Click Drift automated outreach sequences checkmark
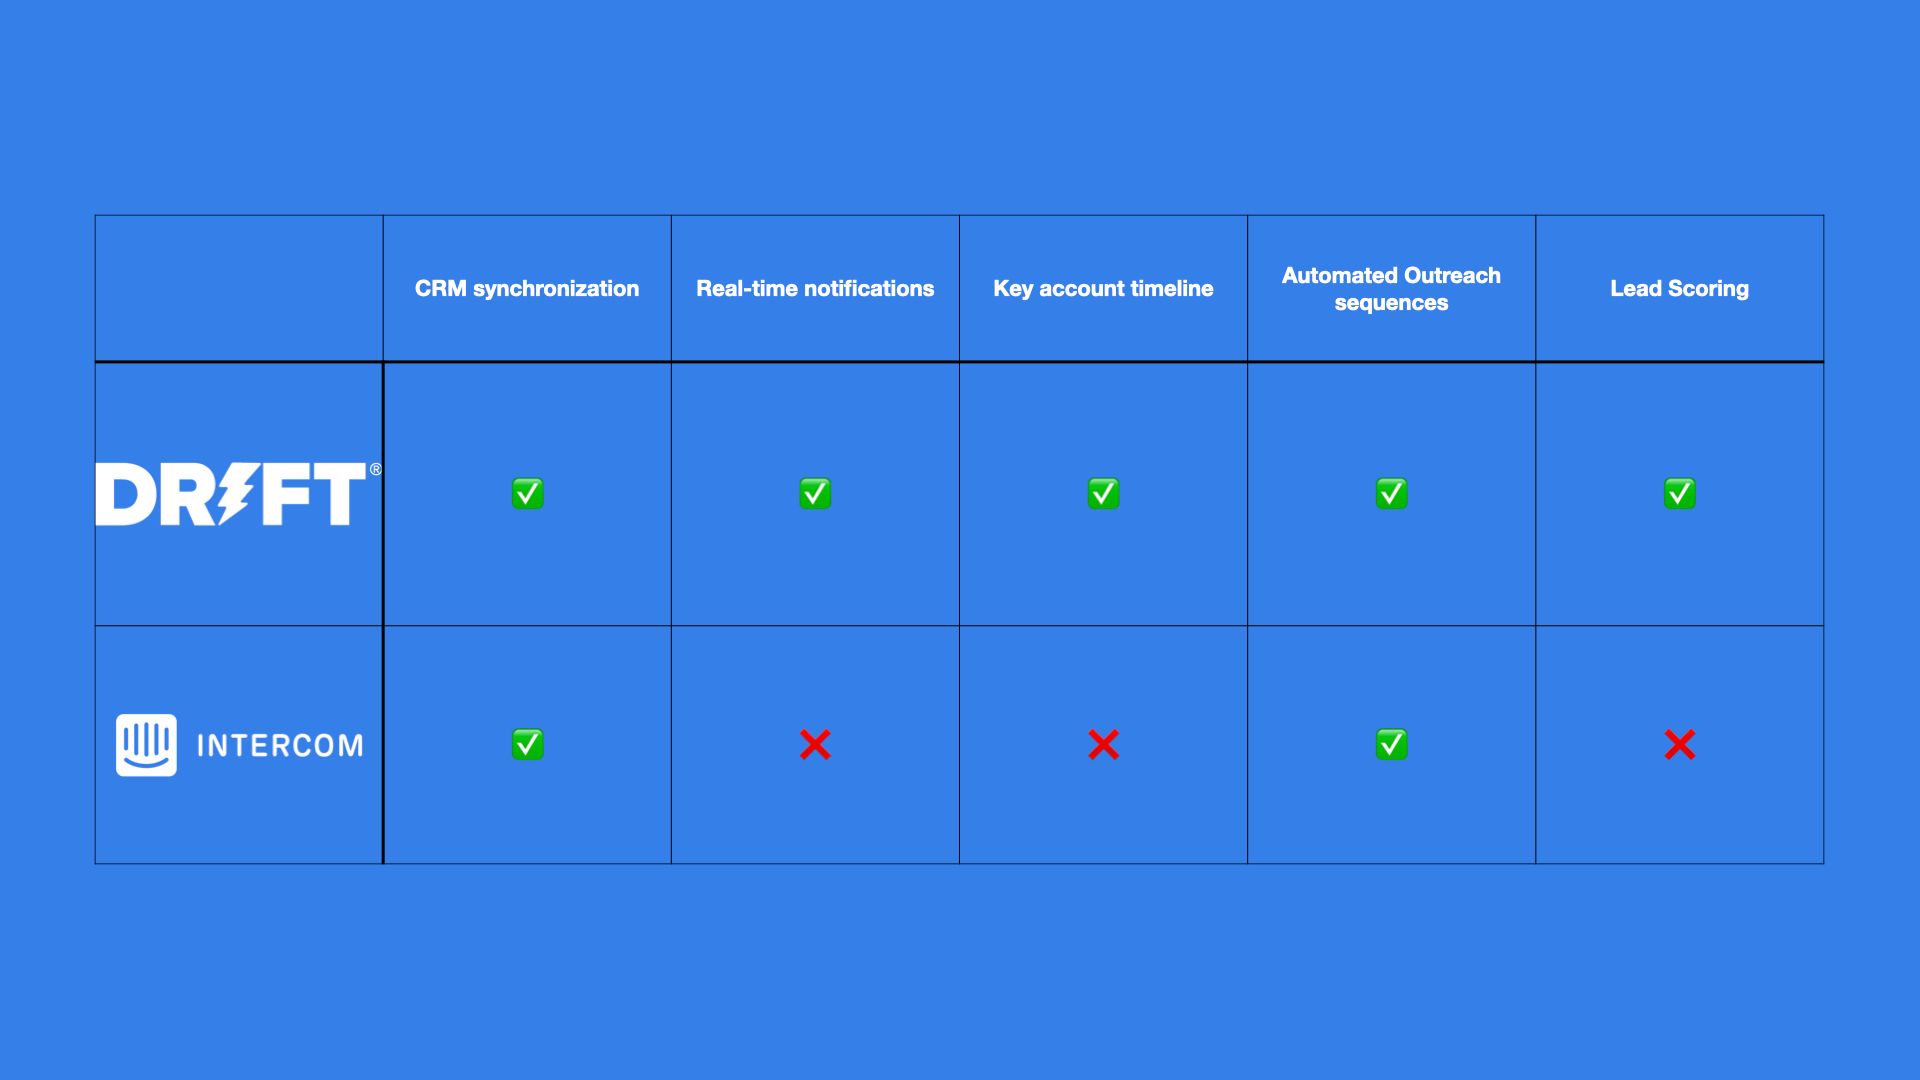The height and width of the screenshot is (1080, 1920). (1390, 491)
